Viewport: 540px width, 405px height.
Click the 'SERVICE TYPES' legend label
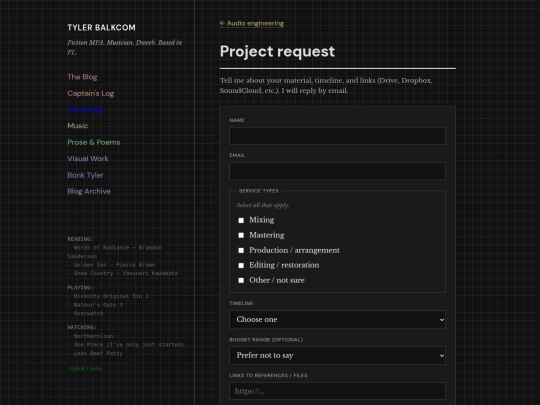click(x=259, y=191)
